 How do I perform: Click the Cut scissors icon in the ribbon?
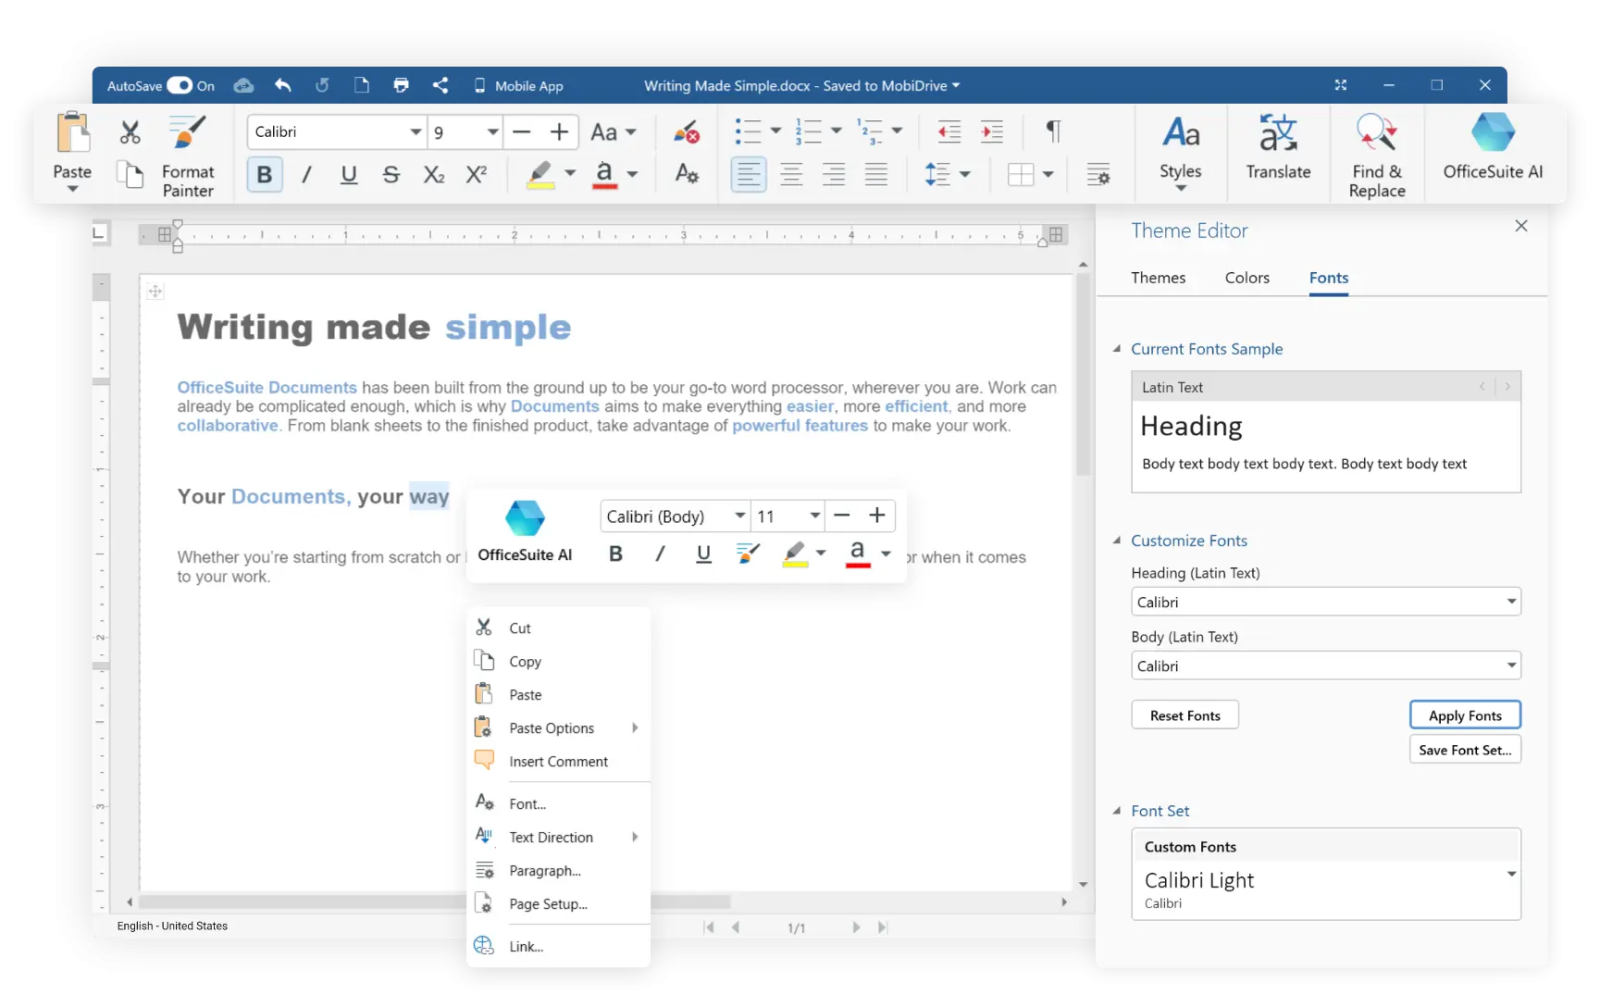(130, 132)
